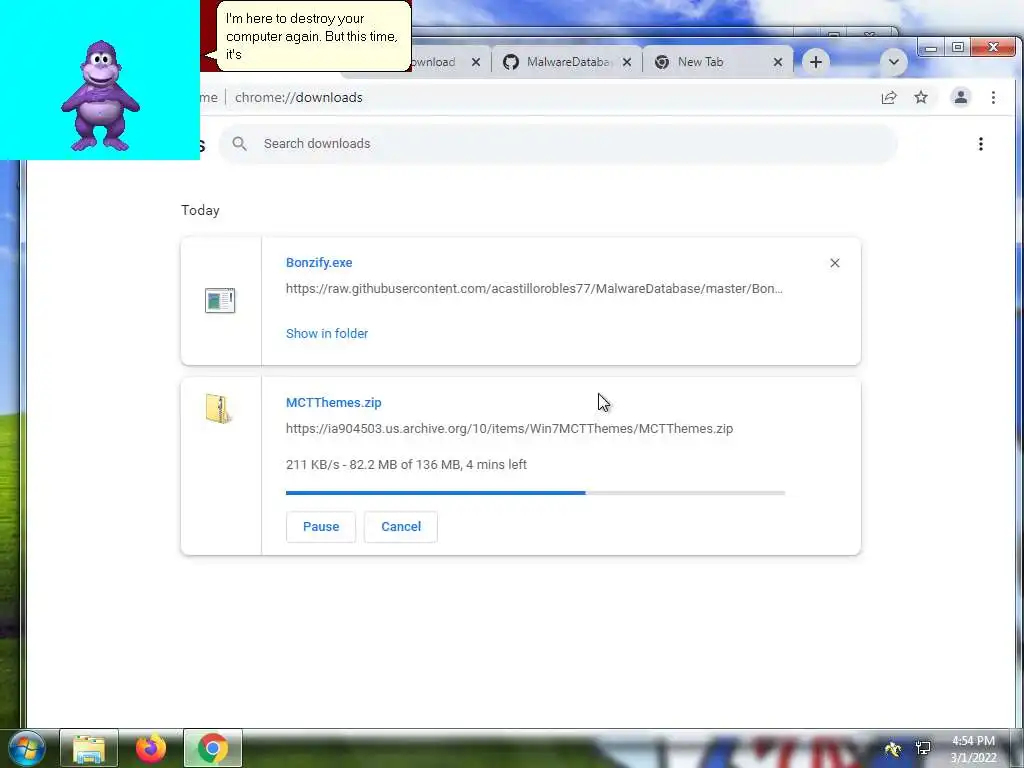Expand the tab search dropdown arrow
1024x768 pixels.
click(893, 62)
